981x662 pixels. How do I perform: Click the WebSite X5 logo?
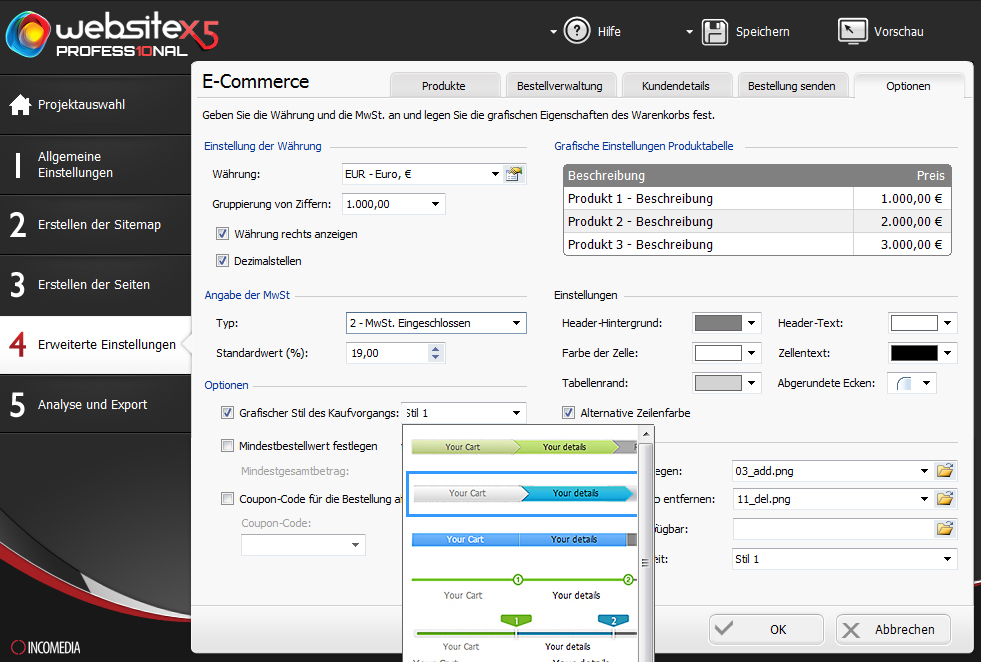[113, 34]
